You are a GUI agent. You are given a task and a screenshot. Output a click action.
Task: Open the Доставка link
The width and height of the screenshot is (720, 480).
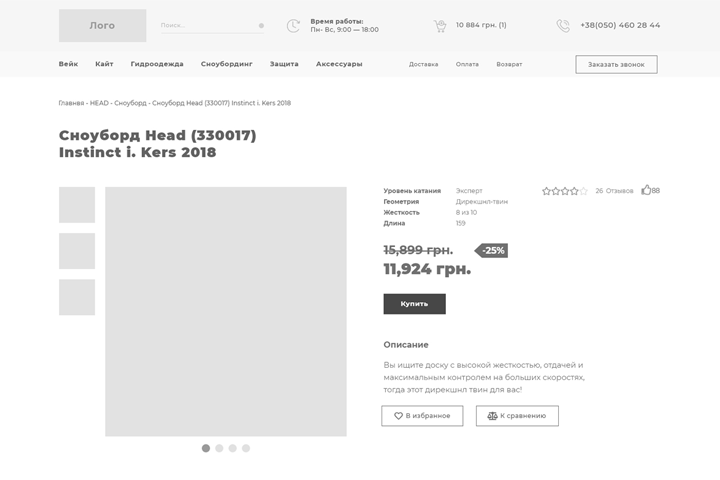click(x=423, y=64)
